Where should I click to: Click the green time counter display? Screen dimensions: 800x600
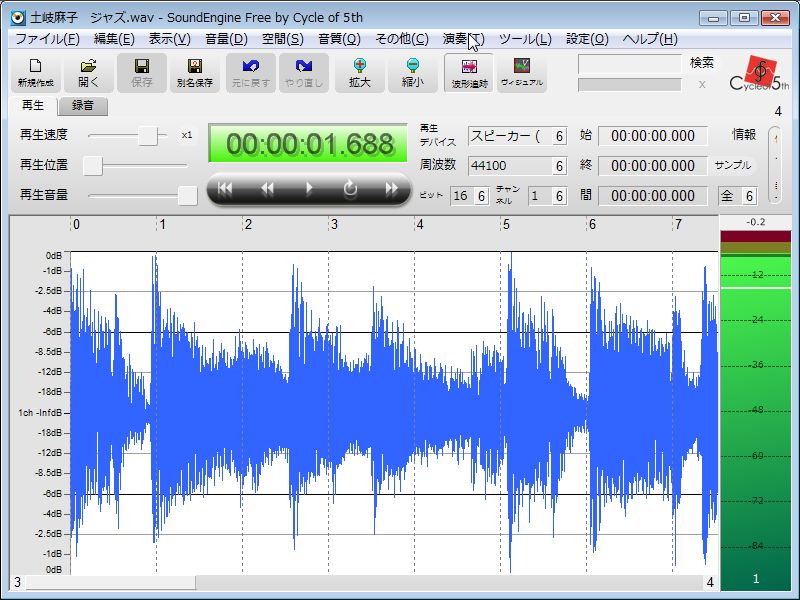(308, 143)
